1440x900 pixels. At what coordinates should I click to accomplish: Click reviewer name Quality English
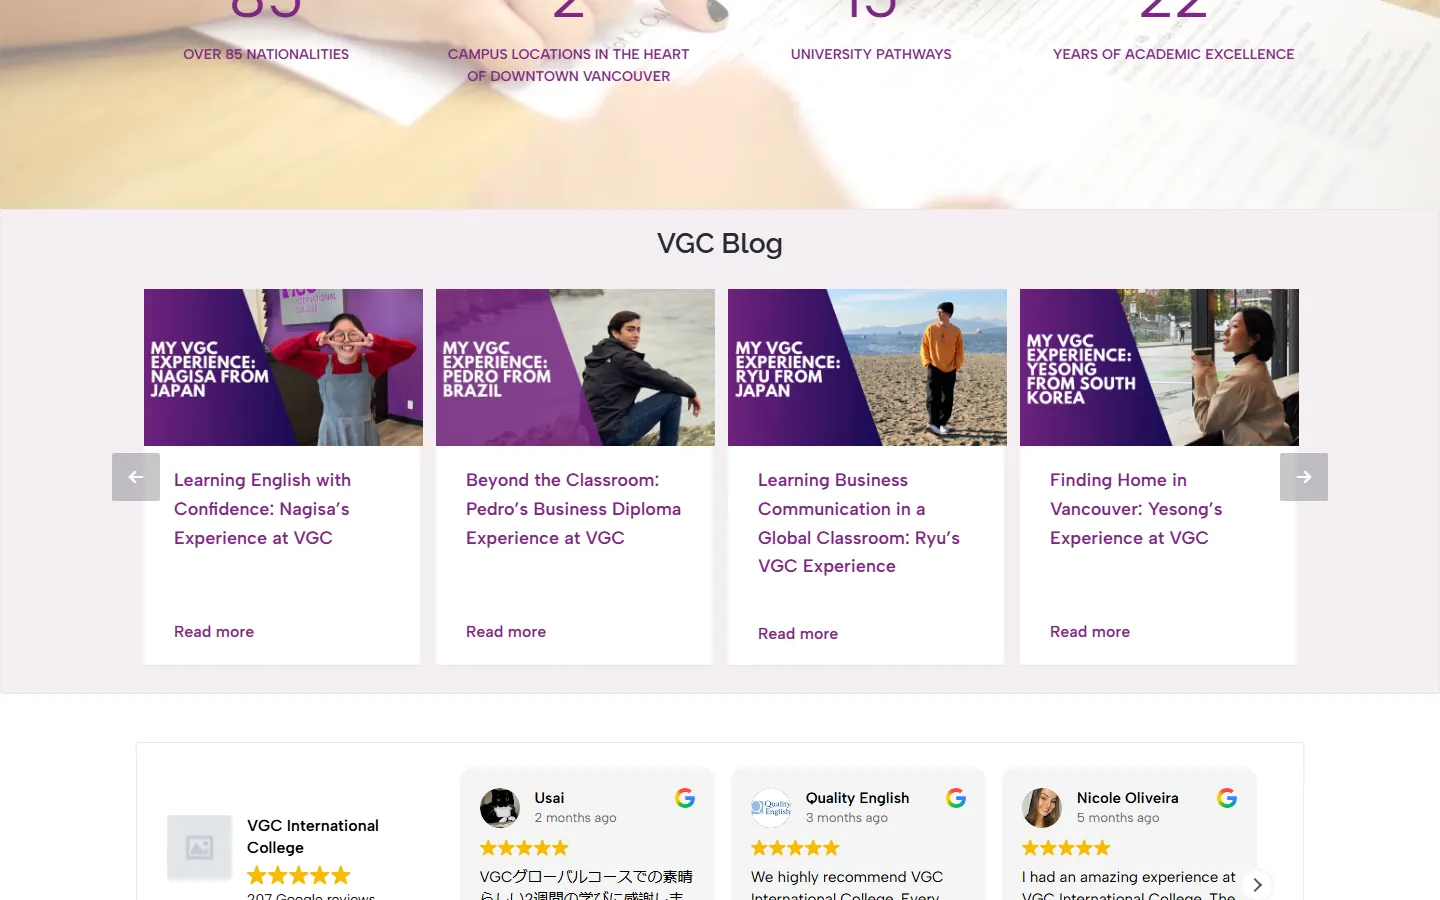(x=857, y=798)
